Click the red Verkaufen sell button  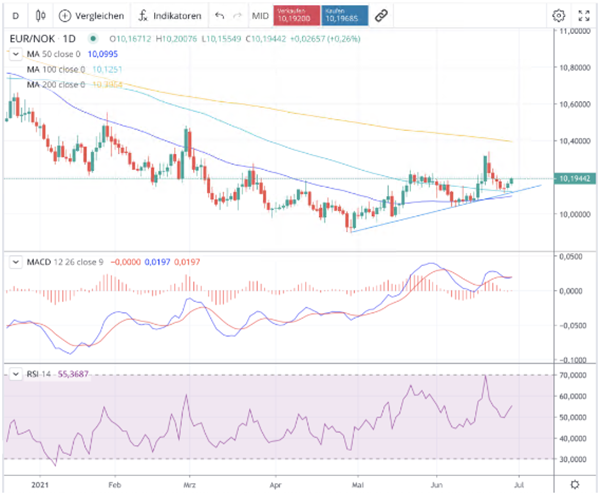297,16
